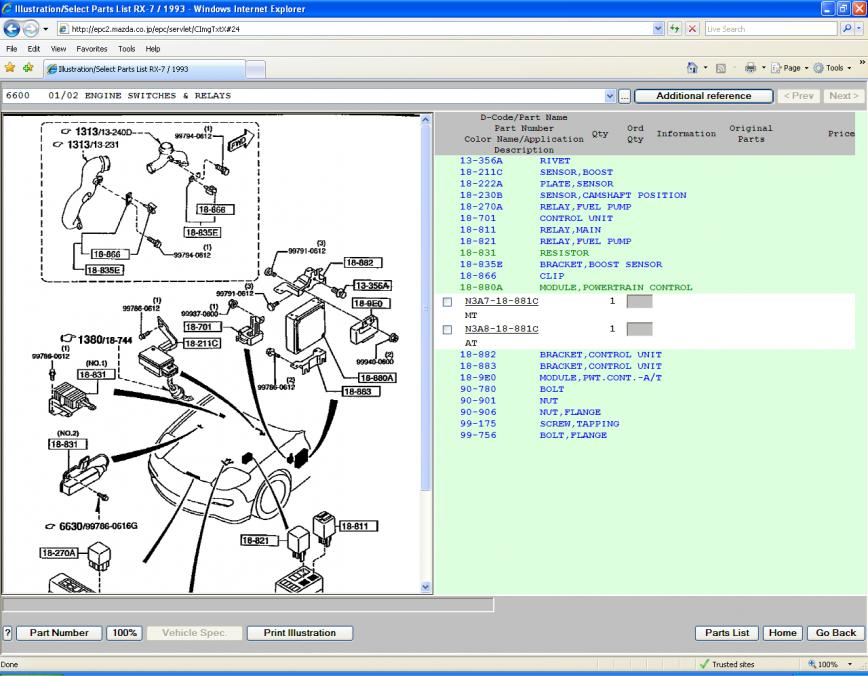Viewport: 868px width, 676px height.
Task: Click the search magnifier icon
Action: (x=846, y=29)
